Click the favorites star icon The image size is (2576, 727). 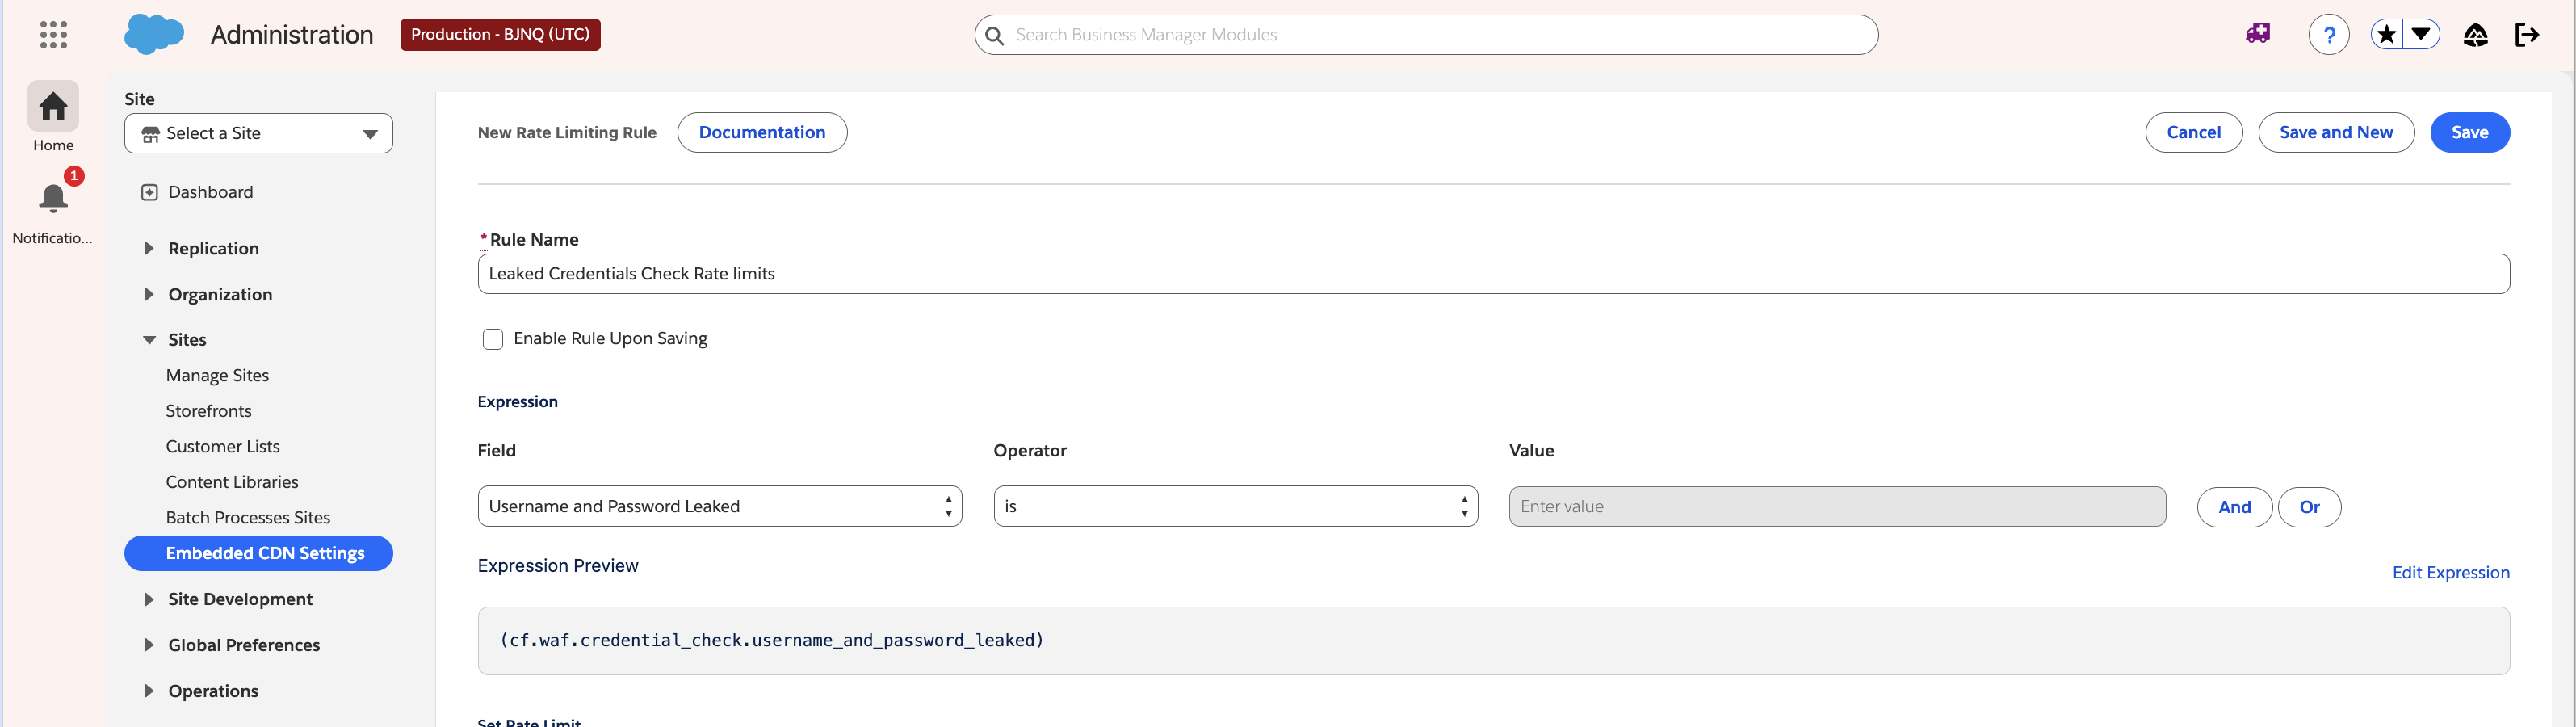coord(2386,35)
